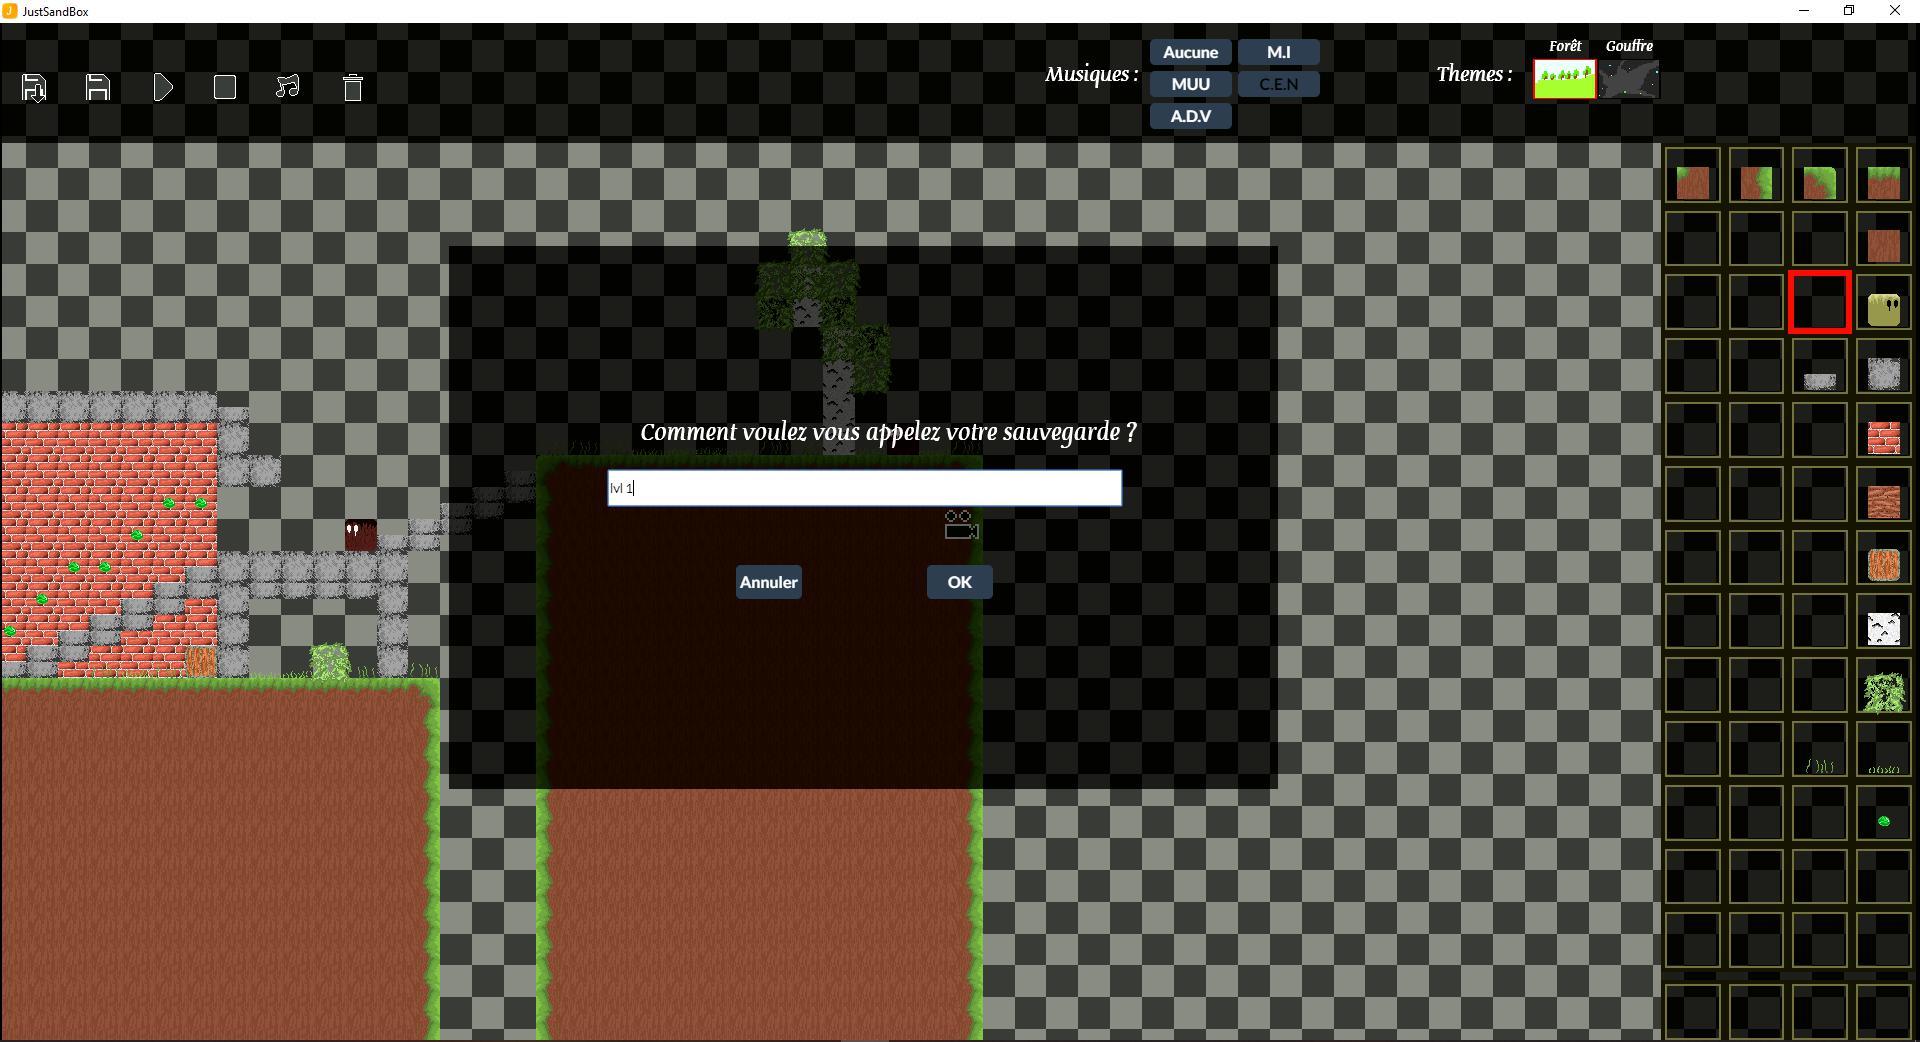Click the save name text field

point(863,488)
